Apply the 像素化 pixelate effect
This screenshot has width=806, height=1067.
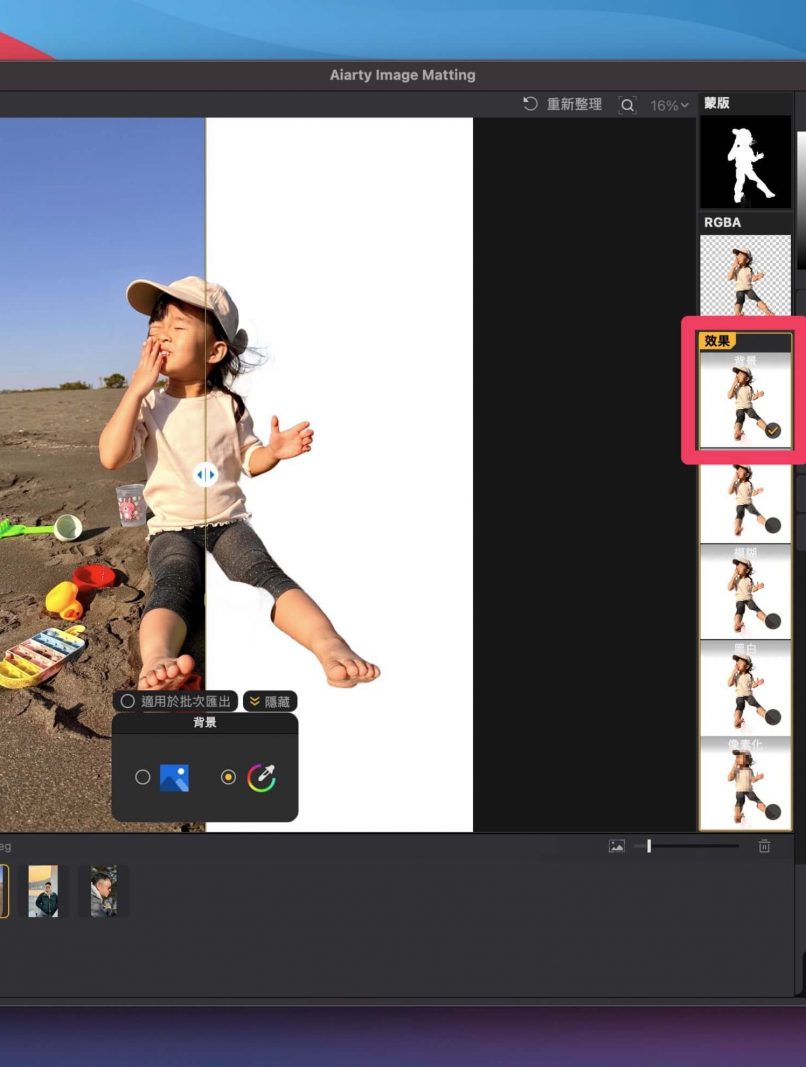click(745, 784)
